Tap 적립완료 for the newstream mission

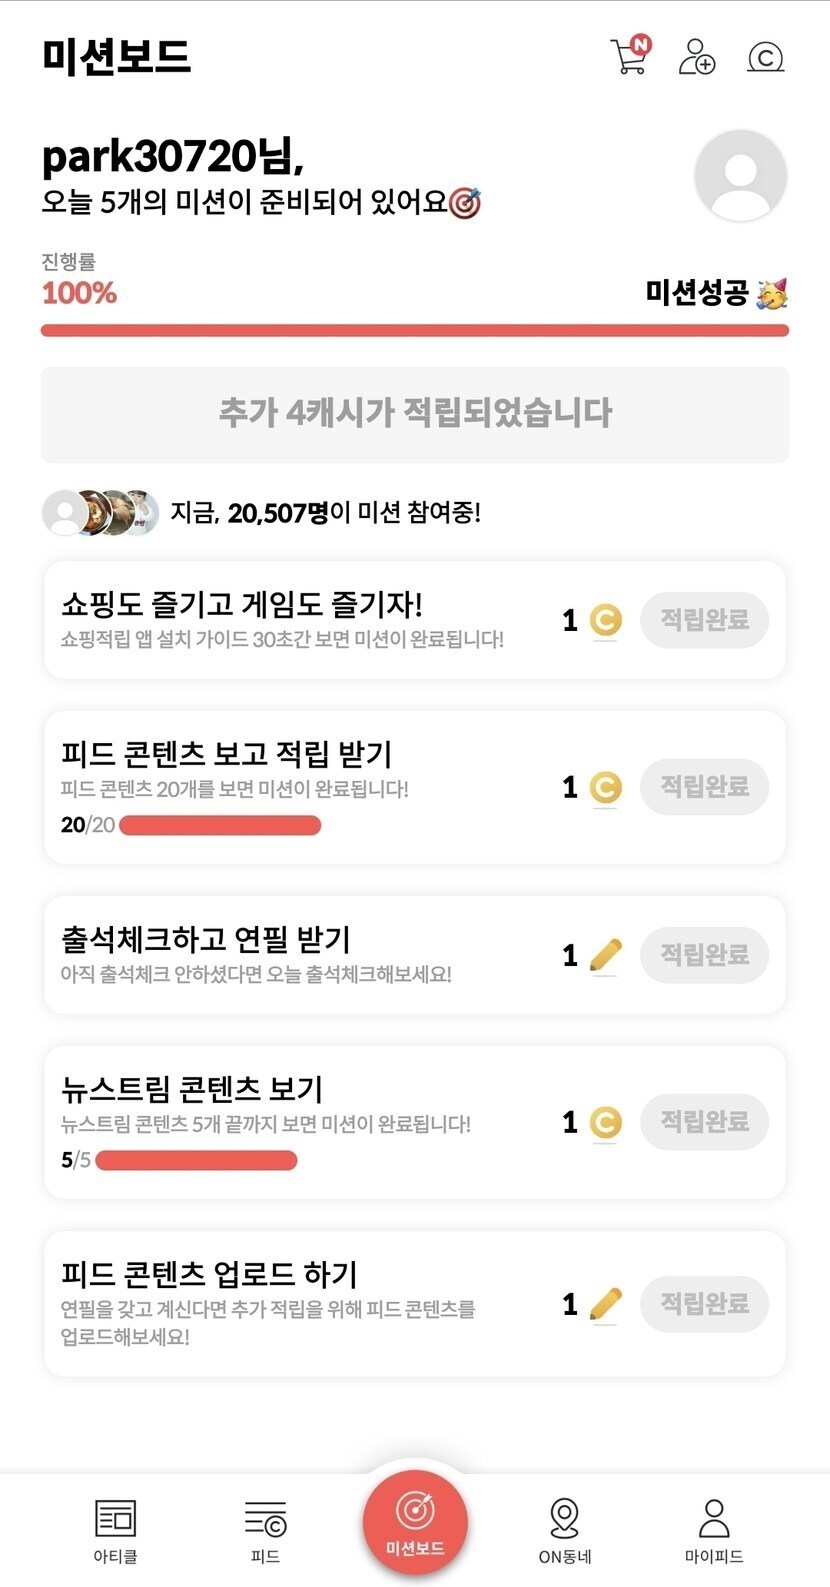pyautogui.click(x=704, y=1122)
